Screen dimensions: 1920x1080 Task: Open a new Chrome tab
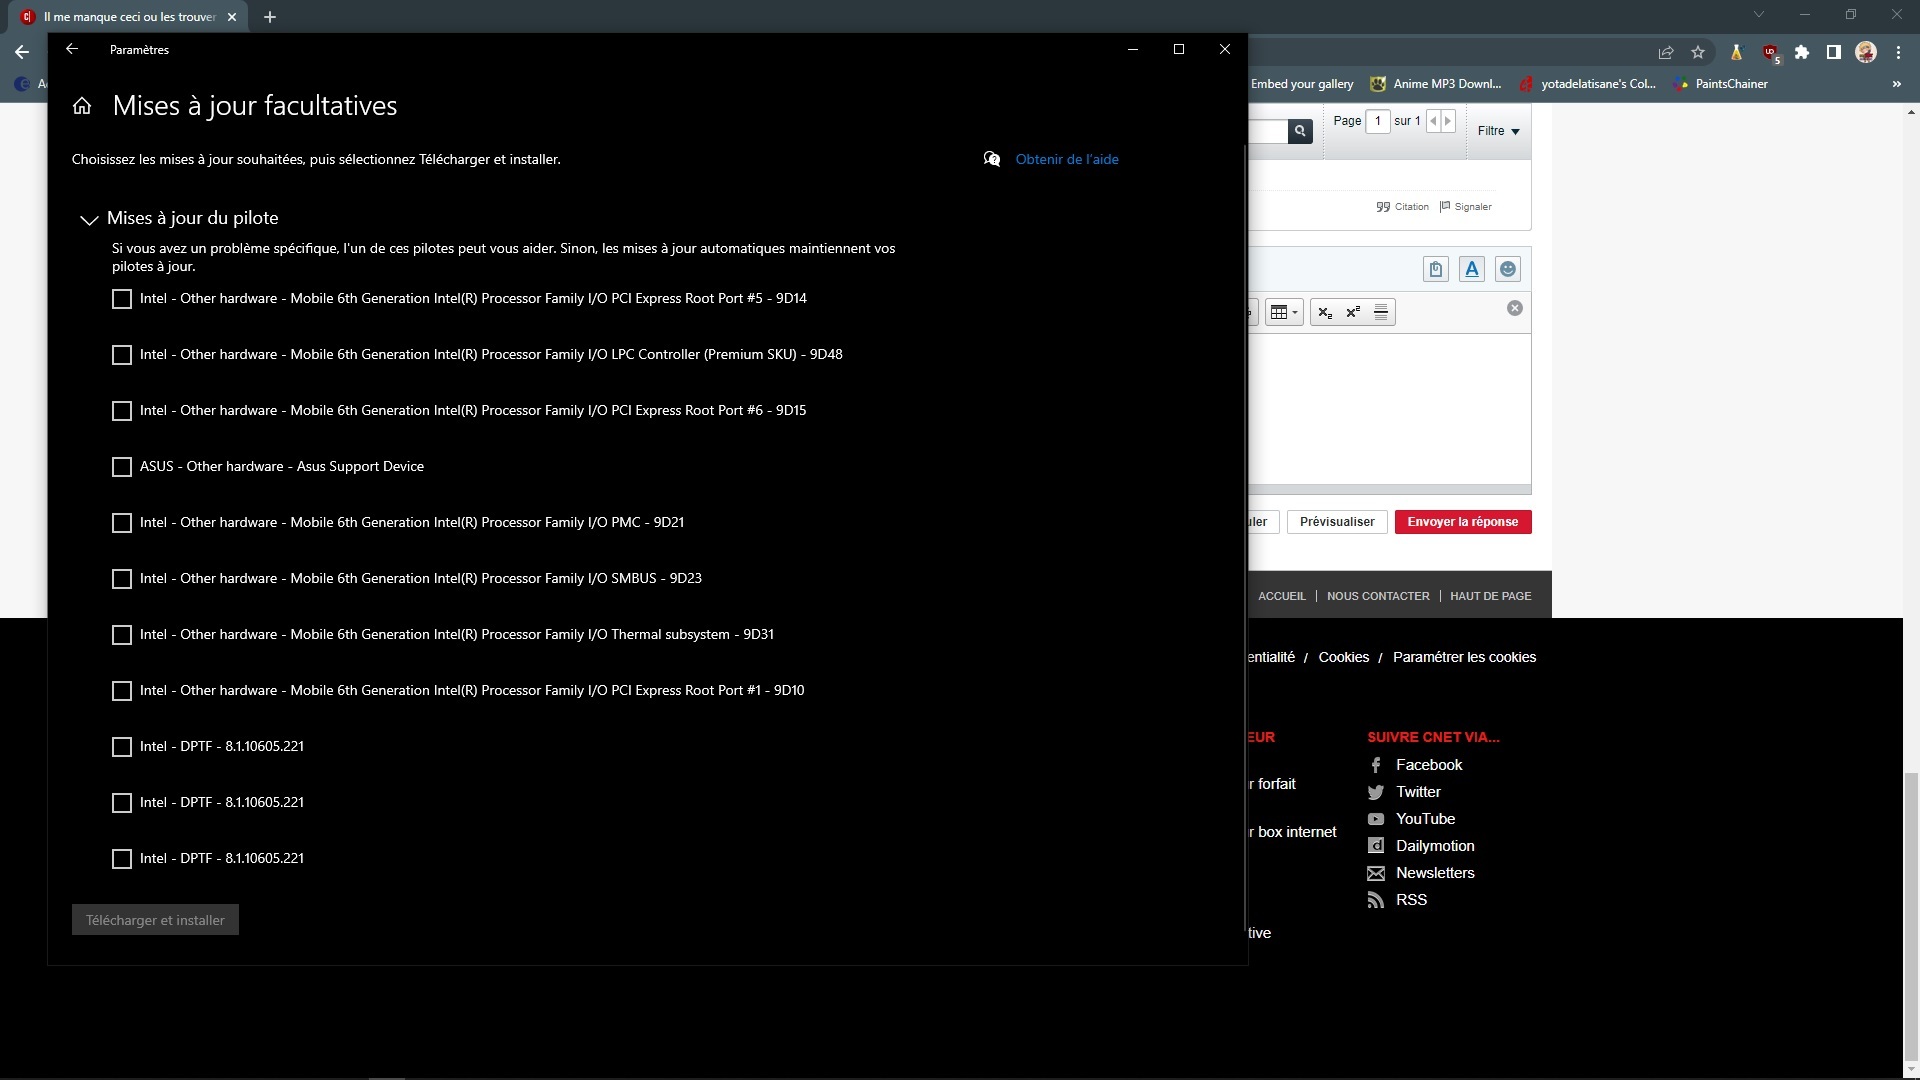pos(270,17)
